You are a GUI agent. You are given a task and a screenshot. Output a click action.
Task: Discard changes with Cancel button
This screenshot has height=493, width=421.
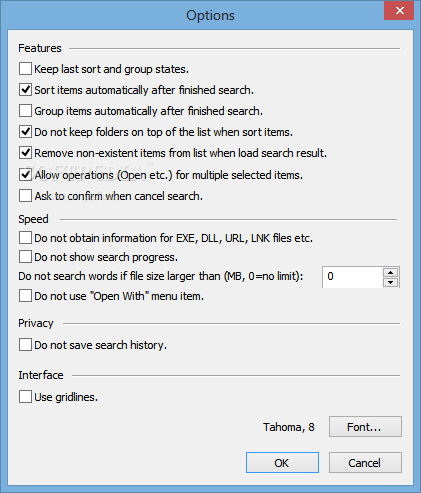click(x=365, y=463)
